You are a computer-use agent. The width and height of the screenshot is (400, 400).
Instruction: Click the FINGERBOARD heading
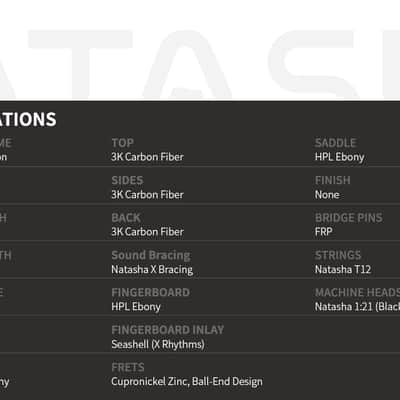tap(151, 292)
